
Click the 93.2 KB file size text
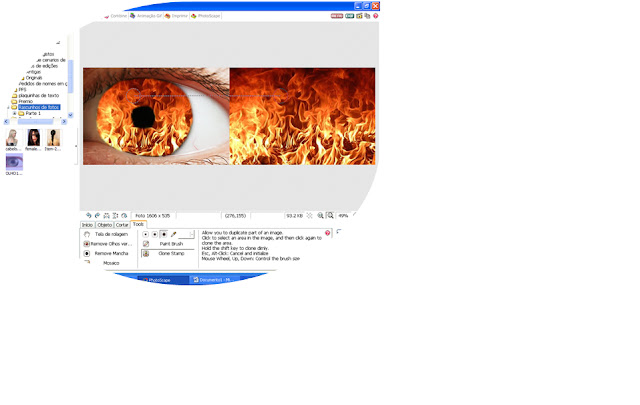pos(294,216)
